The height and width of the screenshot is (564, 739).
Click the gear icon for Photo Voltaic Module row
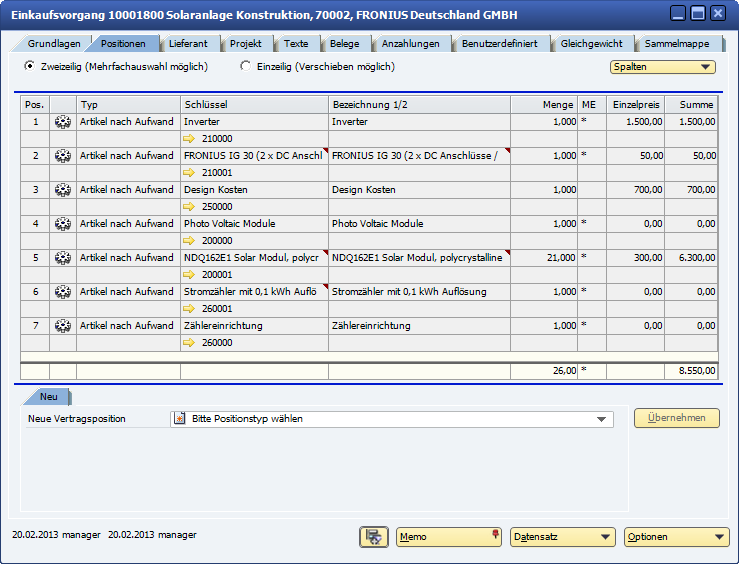(x=63, y=224)
